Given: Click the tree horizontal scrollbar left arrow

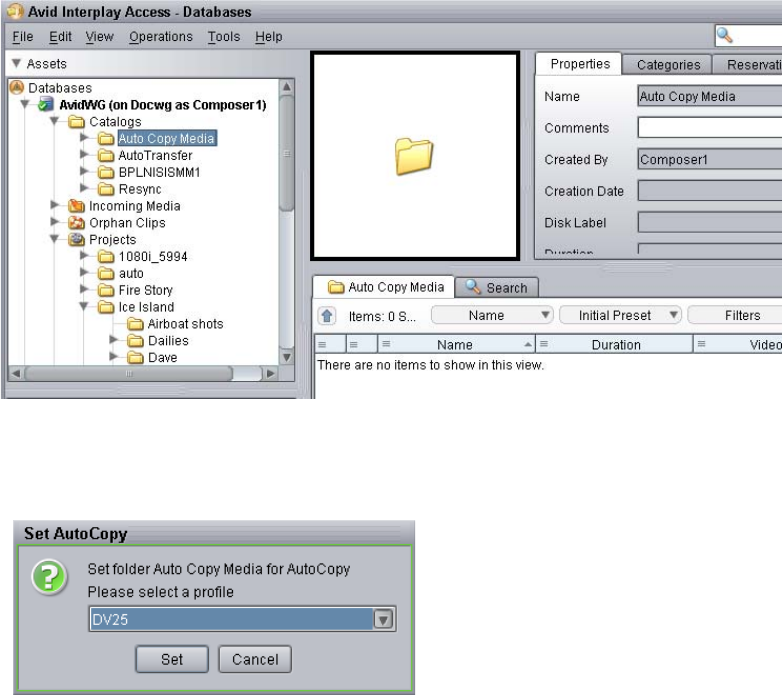Looking at the screenshot, I should click(x=16, y=373).
